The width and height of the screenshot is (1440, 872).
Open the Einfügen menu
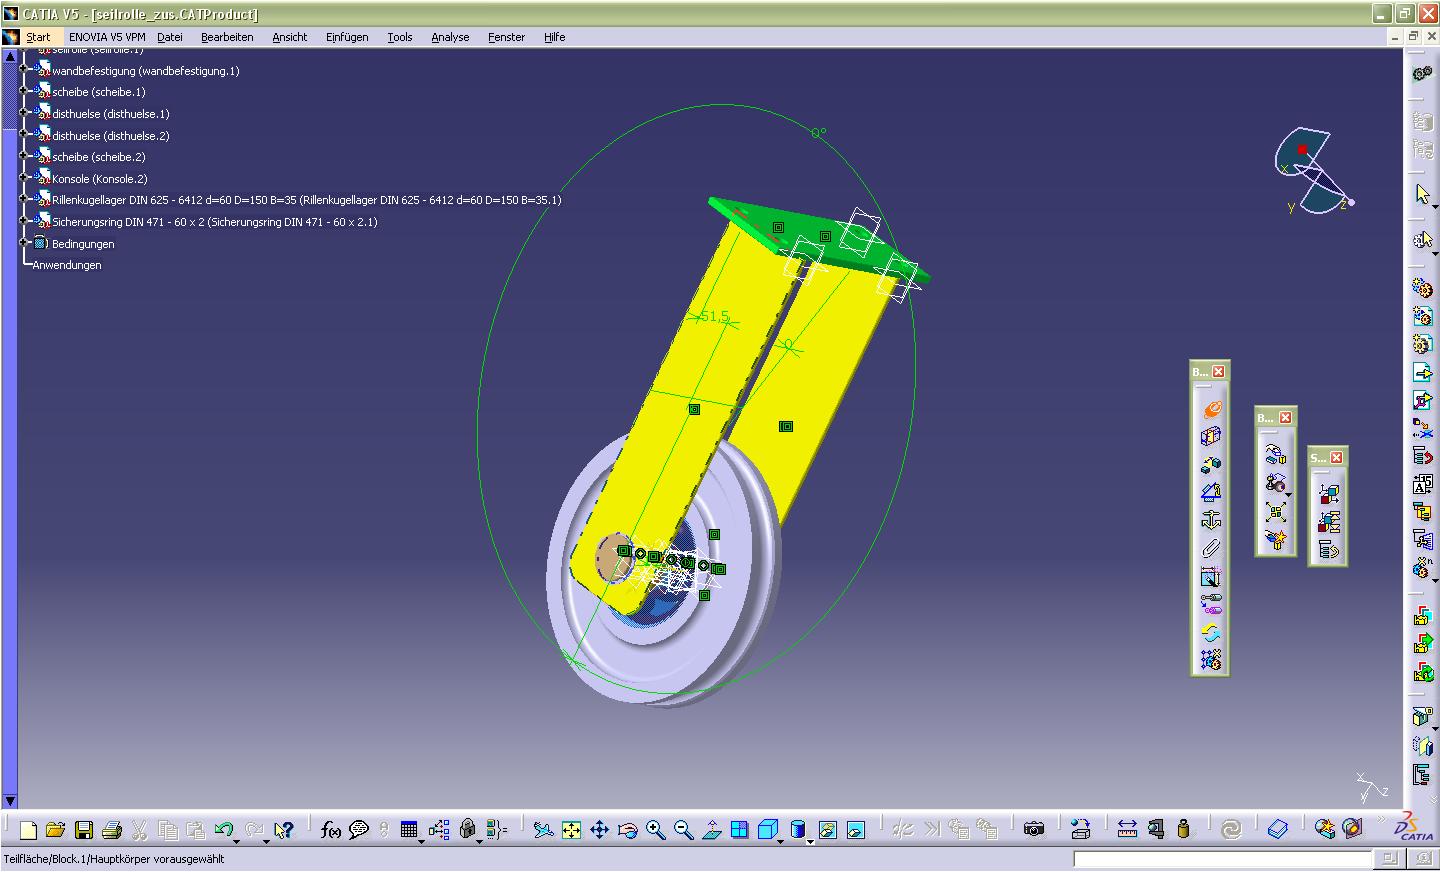(347, 37)
